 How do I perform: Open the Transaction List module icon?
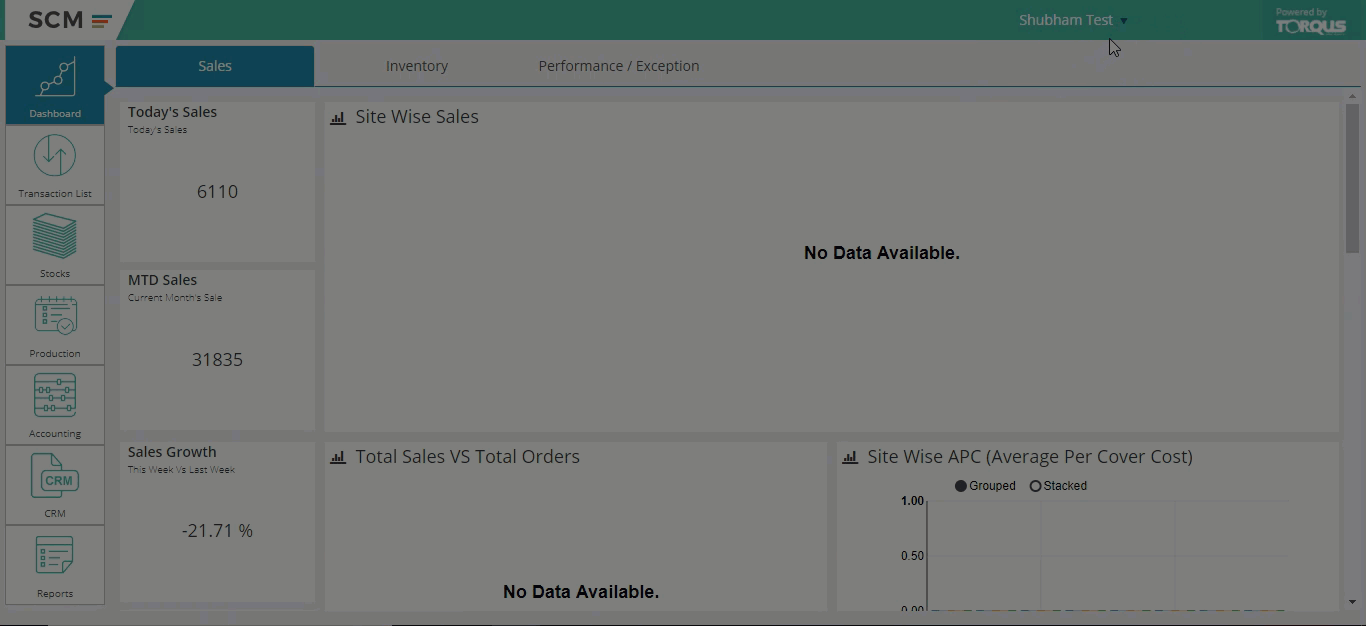pyautogui.click(x=55, y=165)
